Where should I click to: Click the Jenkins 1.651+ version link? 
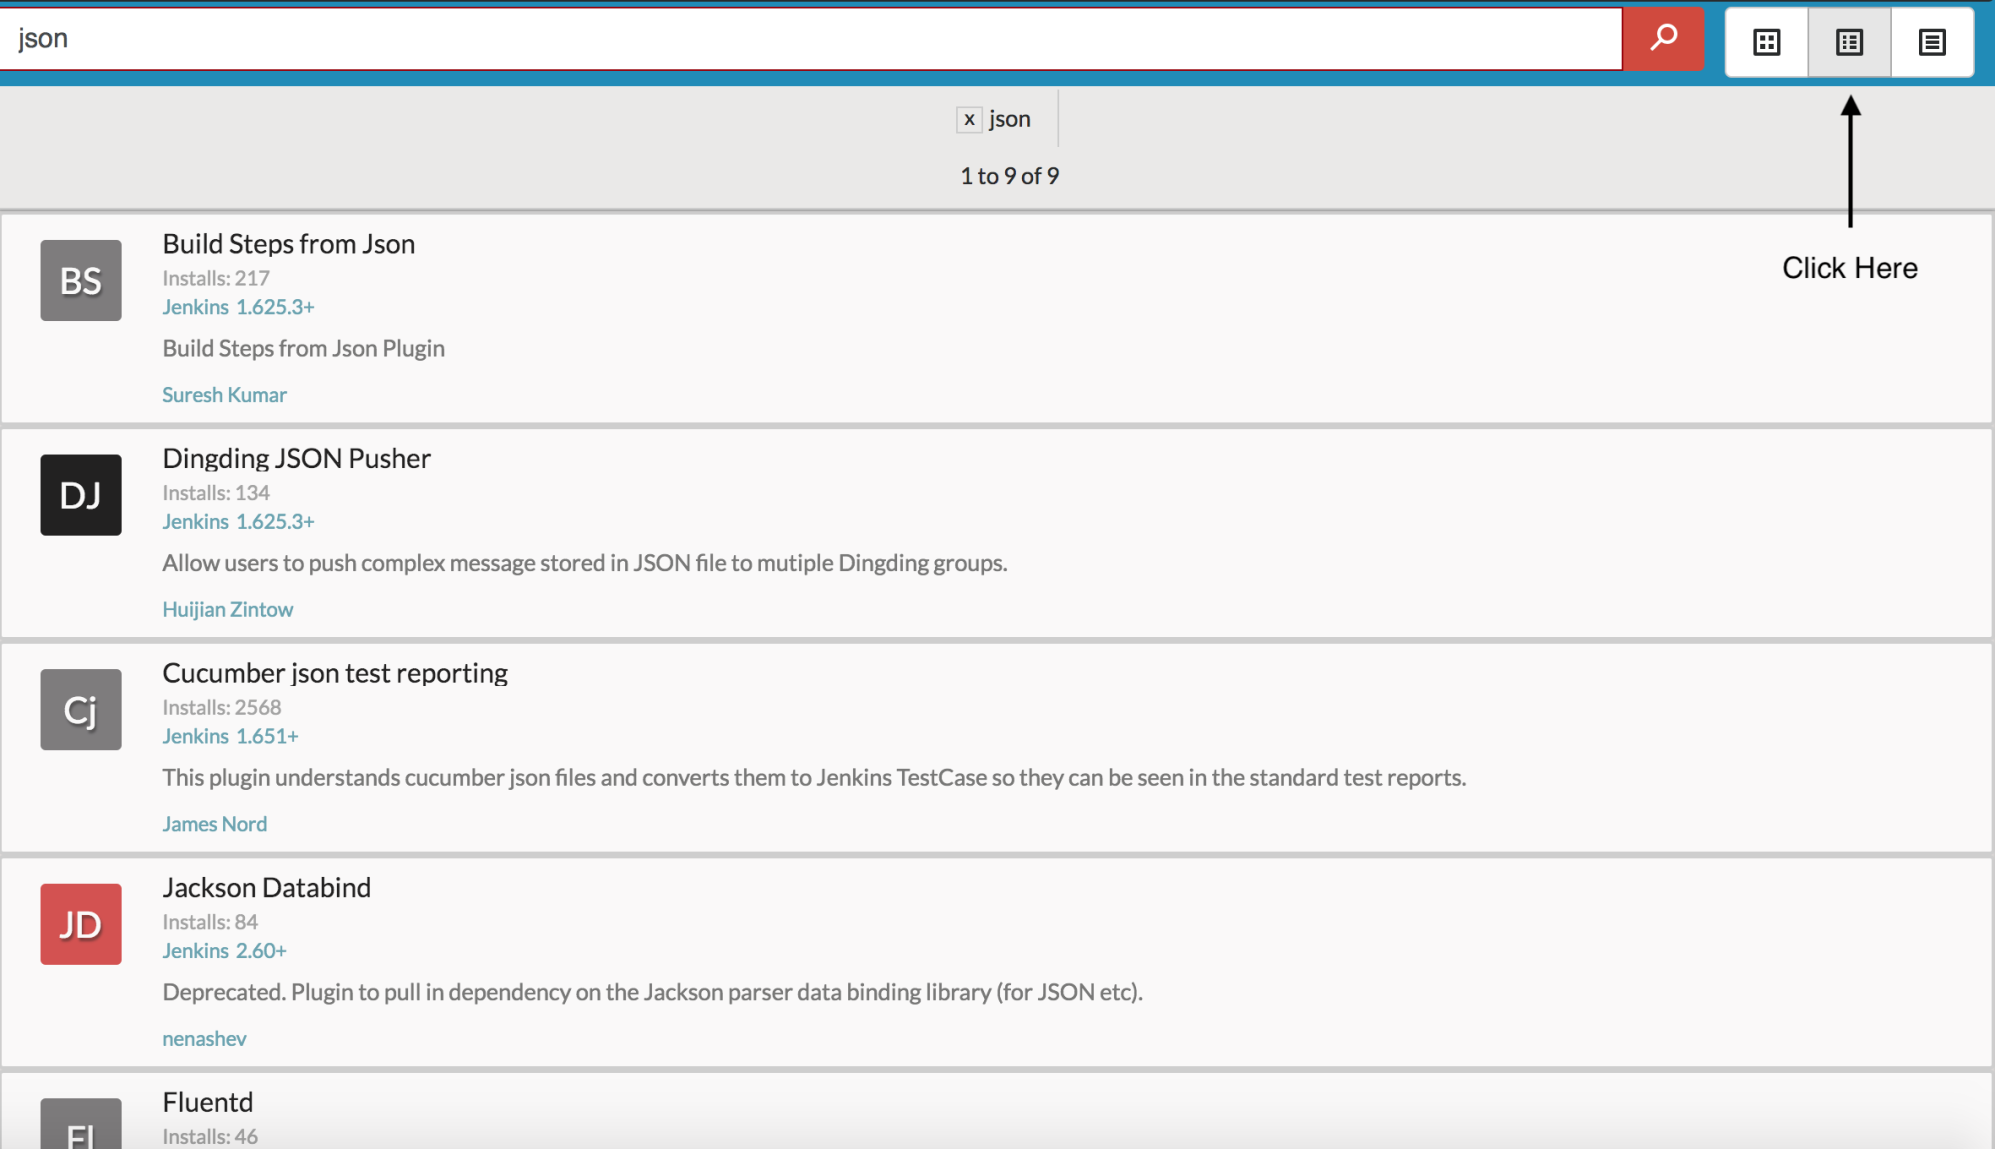230,736
